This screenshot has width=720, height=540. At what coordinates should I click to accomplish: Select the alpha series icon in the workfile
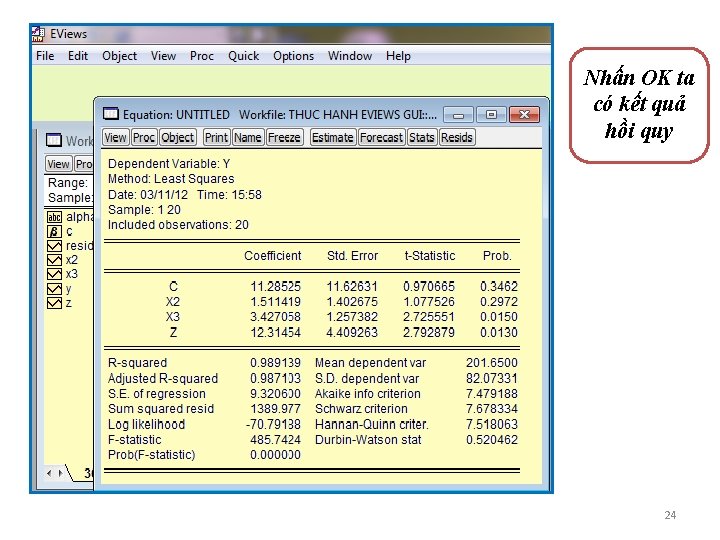pyautogui.click(x=54, y=217)
